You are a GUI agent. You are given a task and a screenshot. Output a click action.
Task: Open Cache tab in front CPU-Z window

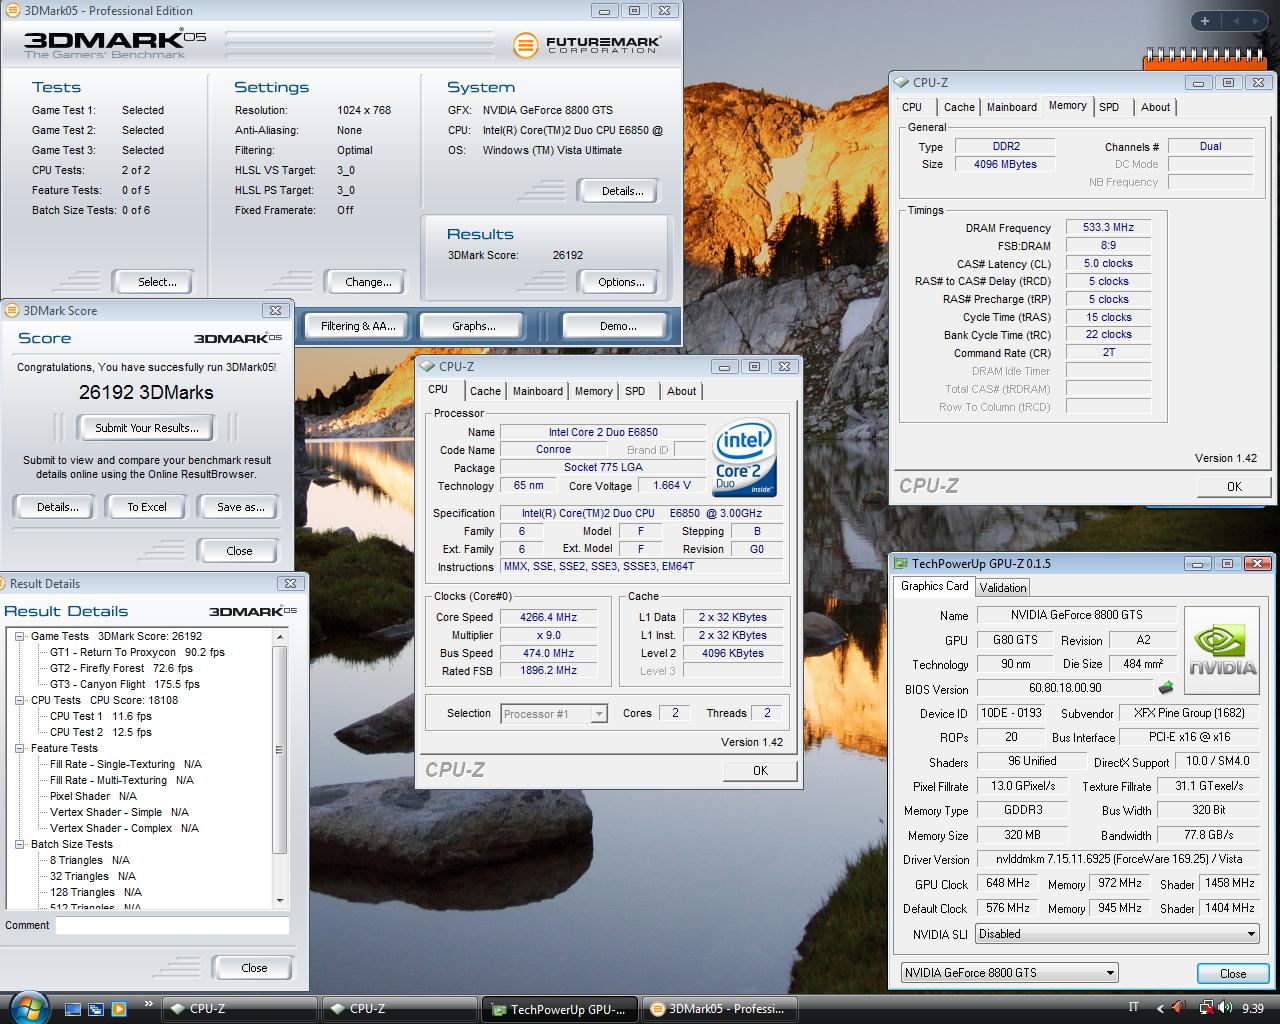tap(485, 391)
